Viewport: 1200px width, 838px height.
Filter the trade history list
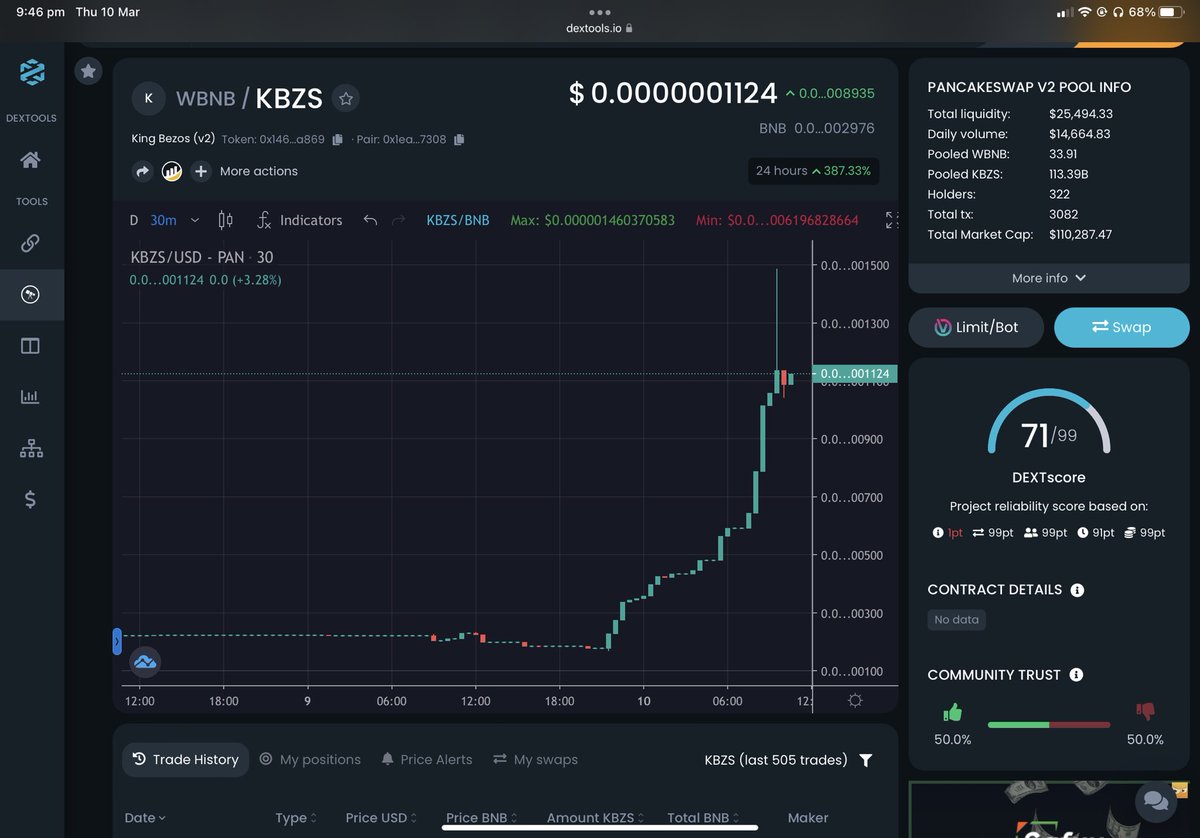[866, 760]
